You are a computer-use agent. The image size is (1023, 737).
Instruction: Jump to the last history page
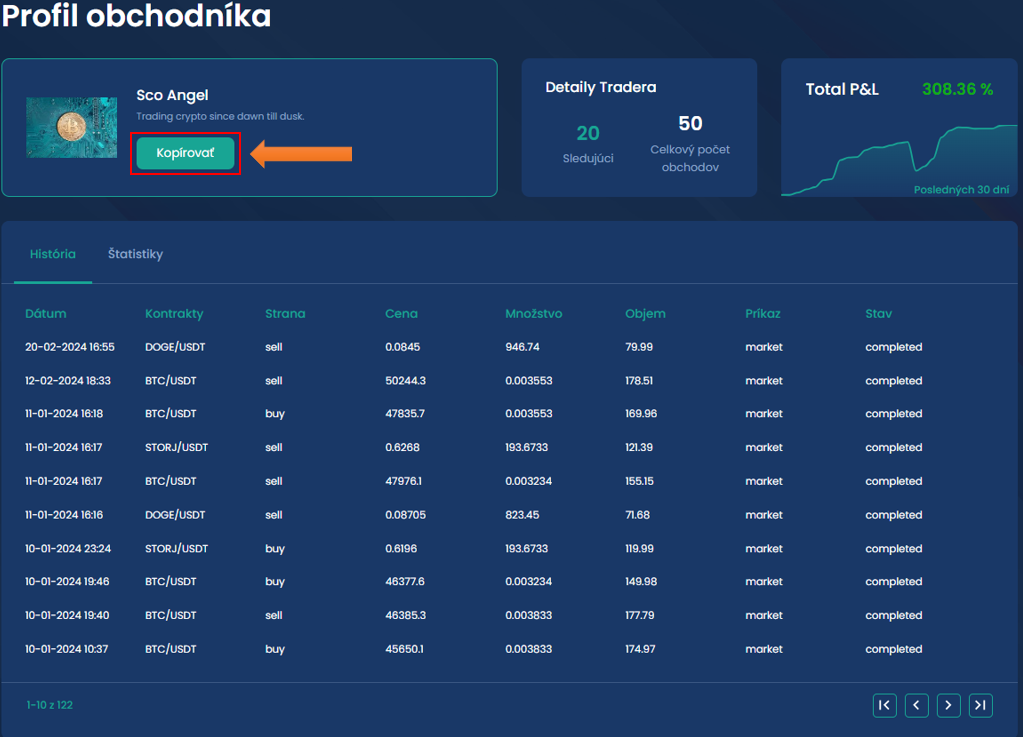[980, 705]
